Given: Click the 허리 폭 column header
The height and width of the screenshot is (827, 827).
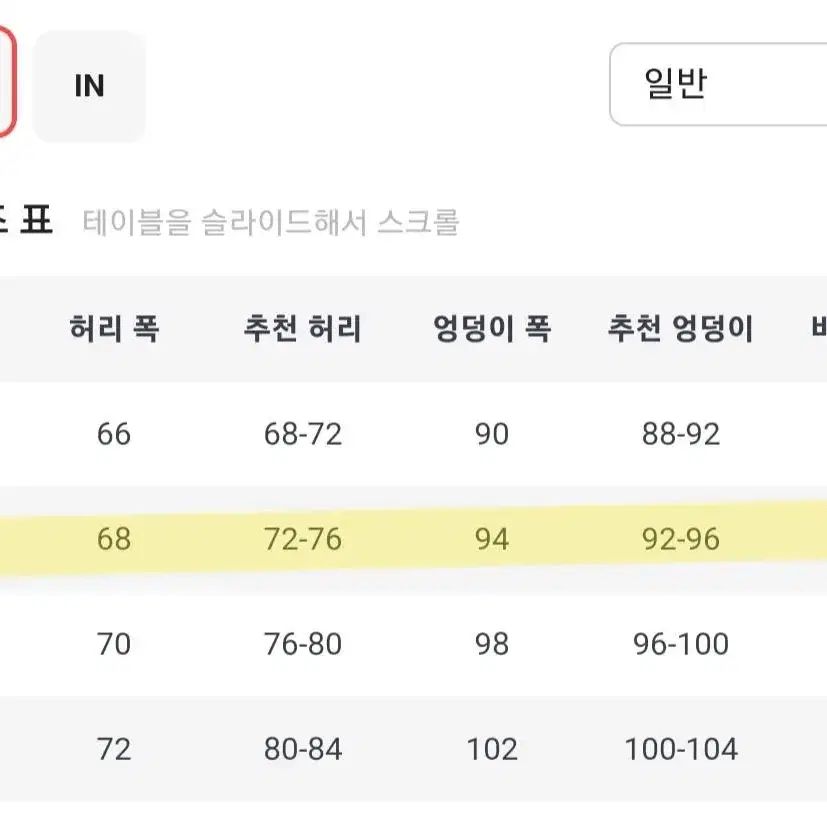Looking at the screenshot, I should point(114,328).
